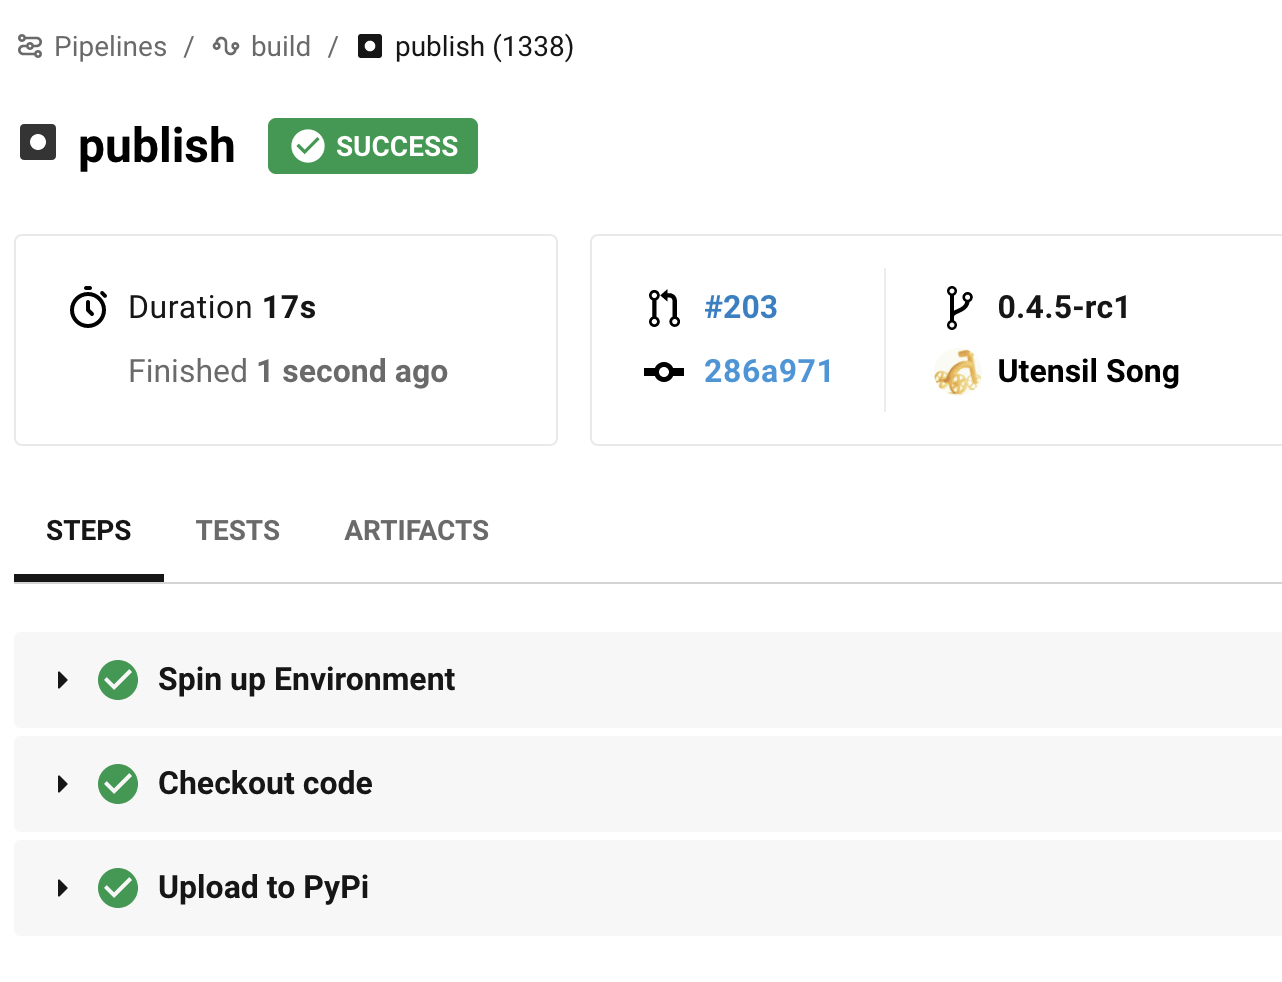The width and height of the screenshot is (1282, 982).
Task: Click the large publish job heading icon
Action: point(38,143)
